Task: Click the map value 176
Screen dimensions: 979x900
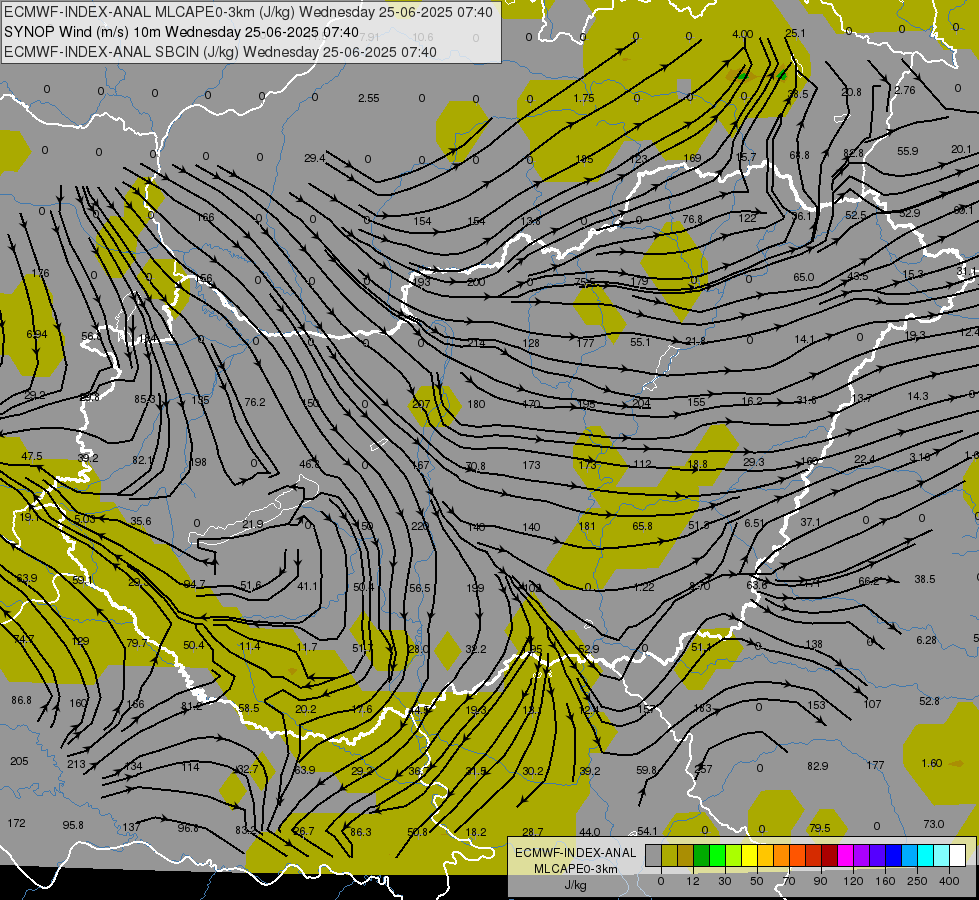Action: click(40, 273)
